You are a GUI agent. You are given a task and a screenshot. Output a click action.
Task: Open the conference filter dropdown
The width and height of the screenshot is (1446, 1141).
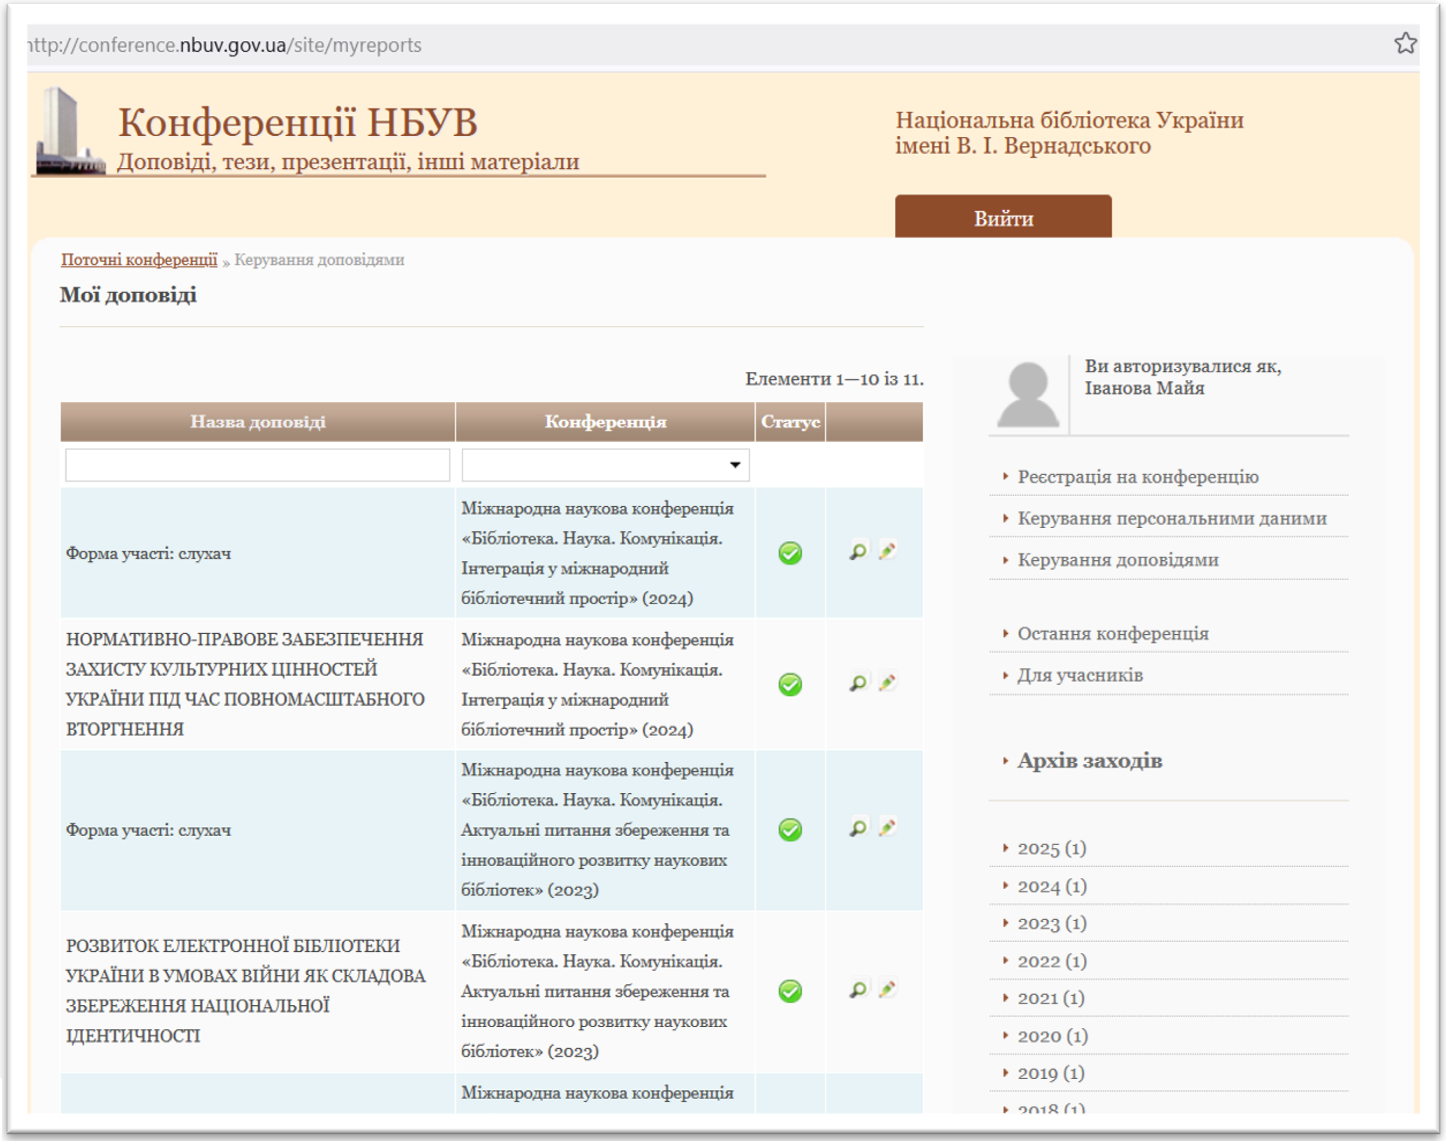(x=605, y=465)
